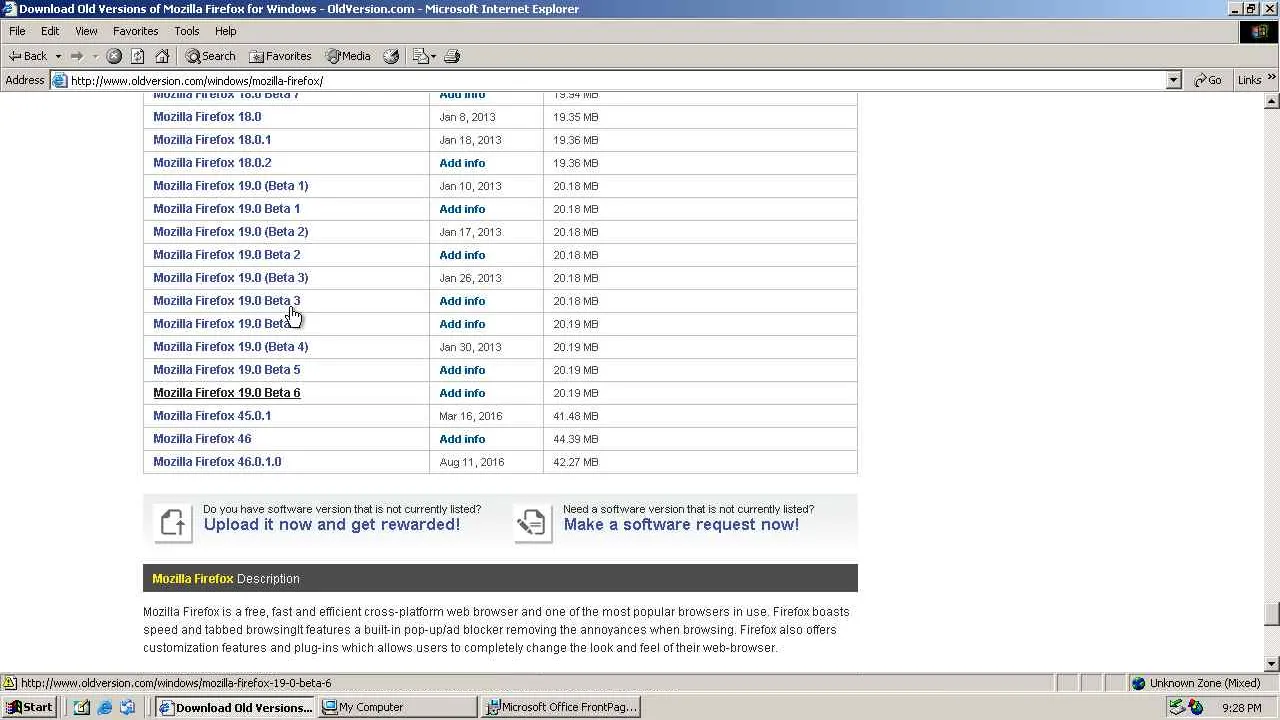Open the Mozilla Firefox 18.0 link
This screenshot has height=720, width=1280.
pyautogui.click(x=207, y=117)
